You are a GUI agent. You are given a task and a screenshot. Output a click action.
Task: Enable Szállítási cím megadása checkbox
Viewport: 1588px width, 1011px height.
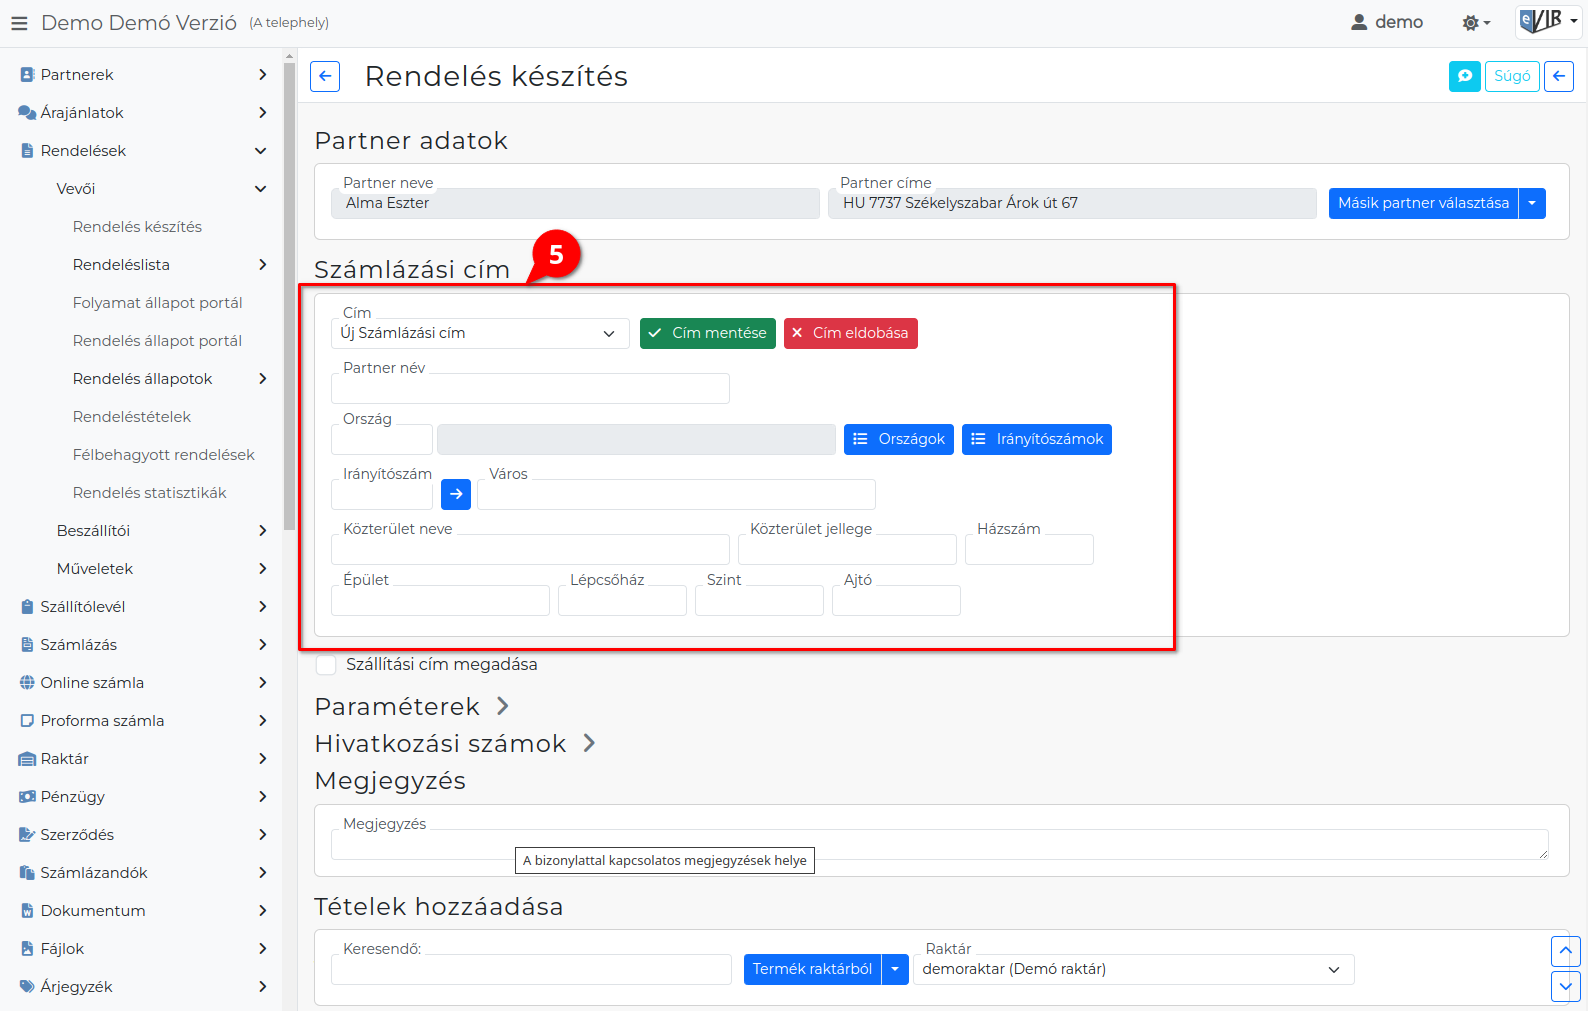coord(326,665)
